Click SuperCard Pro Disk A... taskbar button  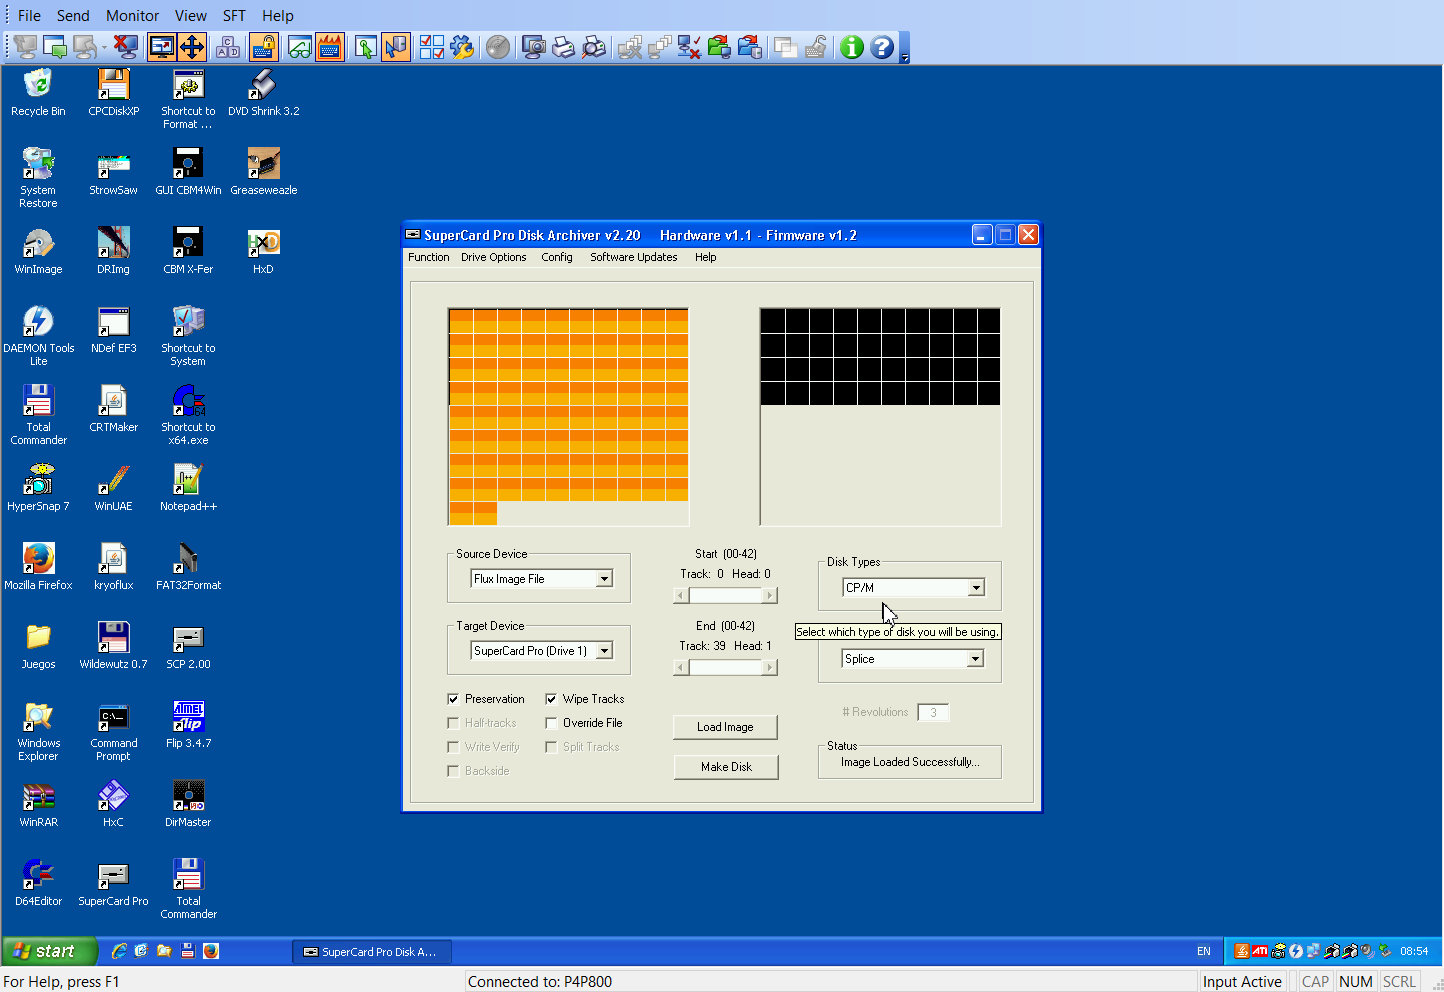[x=372, y=952]
